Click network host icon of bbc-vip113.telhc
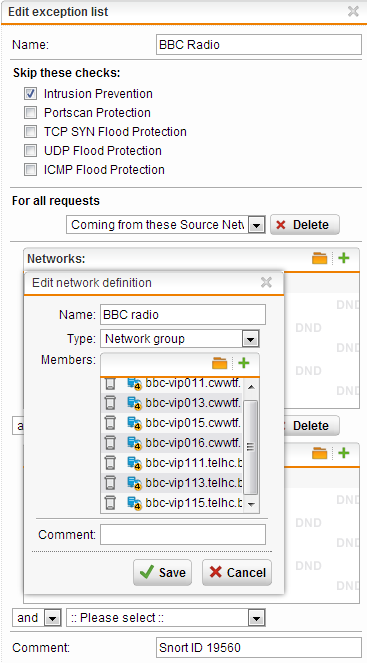 (x=134, y=483)
